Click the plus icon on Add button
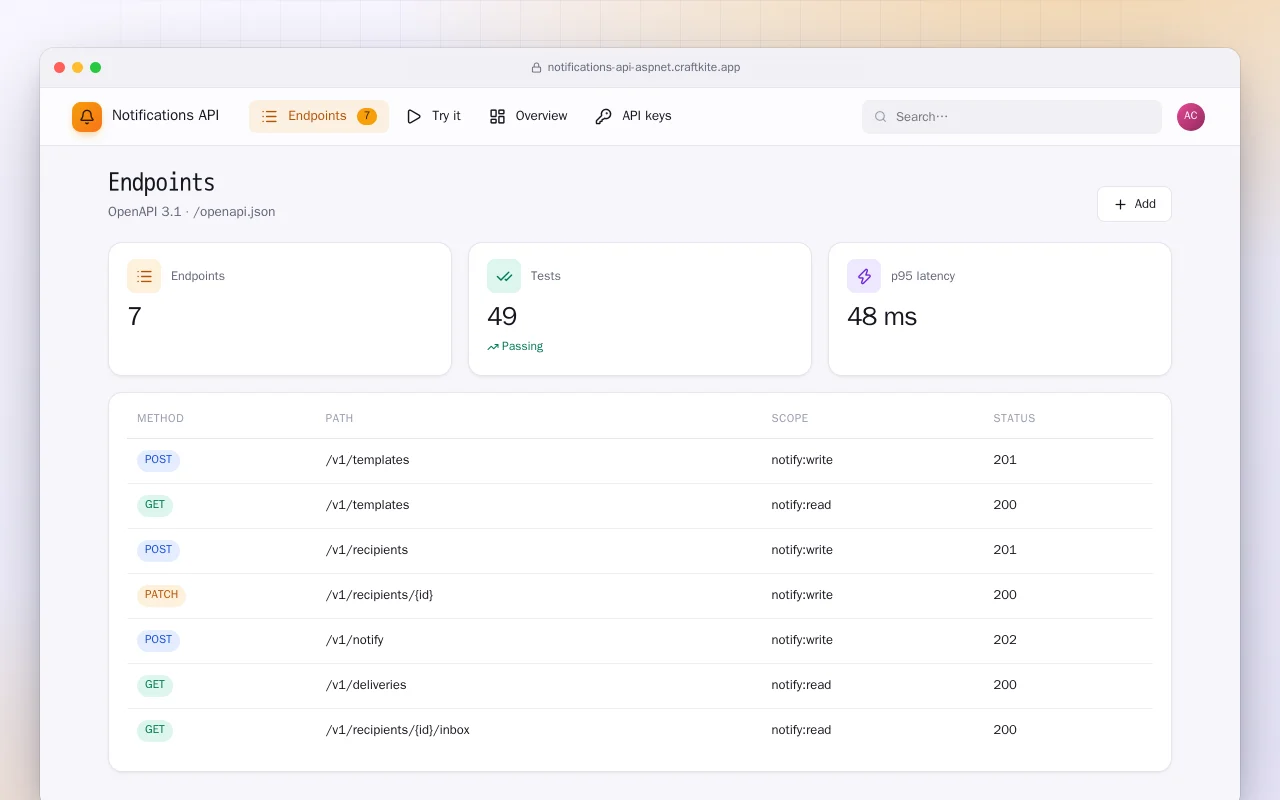The height and width of the screenshot is (800, 1280). click(1120, 204)
